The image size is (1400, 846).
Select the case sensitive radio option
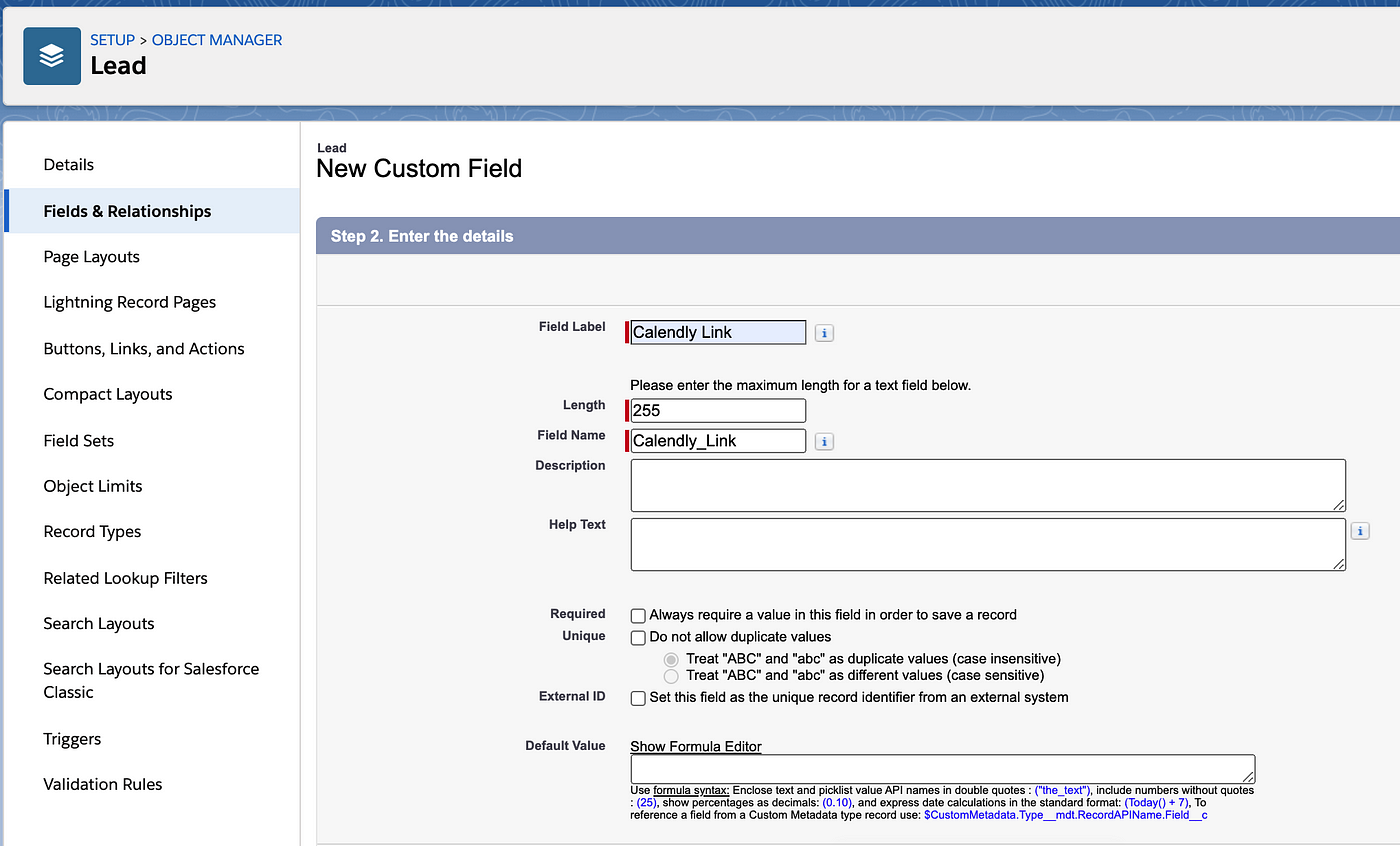[671, 677]
